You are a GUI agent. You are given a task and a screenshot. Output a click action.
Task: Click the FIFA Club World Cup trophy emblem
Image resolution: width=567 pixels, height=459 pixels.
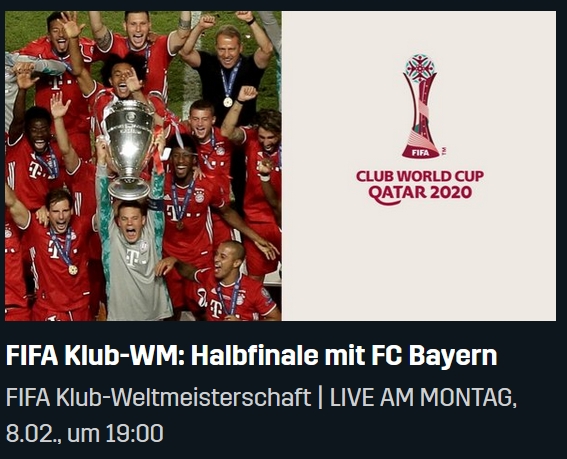[420, 106]
